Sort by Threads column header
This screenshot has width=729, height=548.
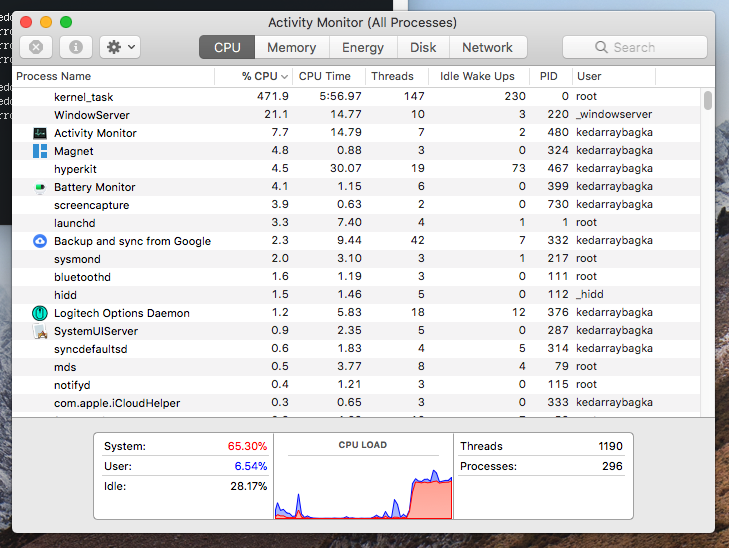coord(397,76)
